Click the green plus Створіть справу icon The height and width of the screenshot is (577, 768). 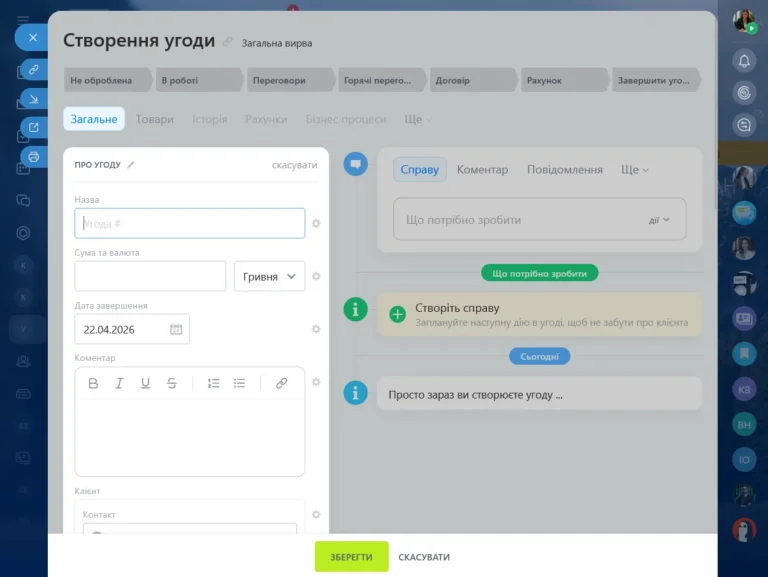pos(397,314)
